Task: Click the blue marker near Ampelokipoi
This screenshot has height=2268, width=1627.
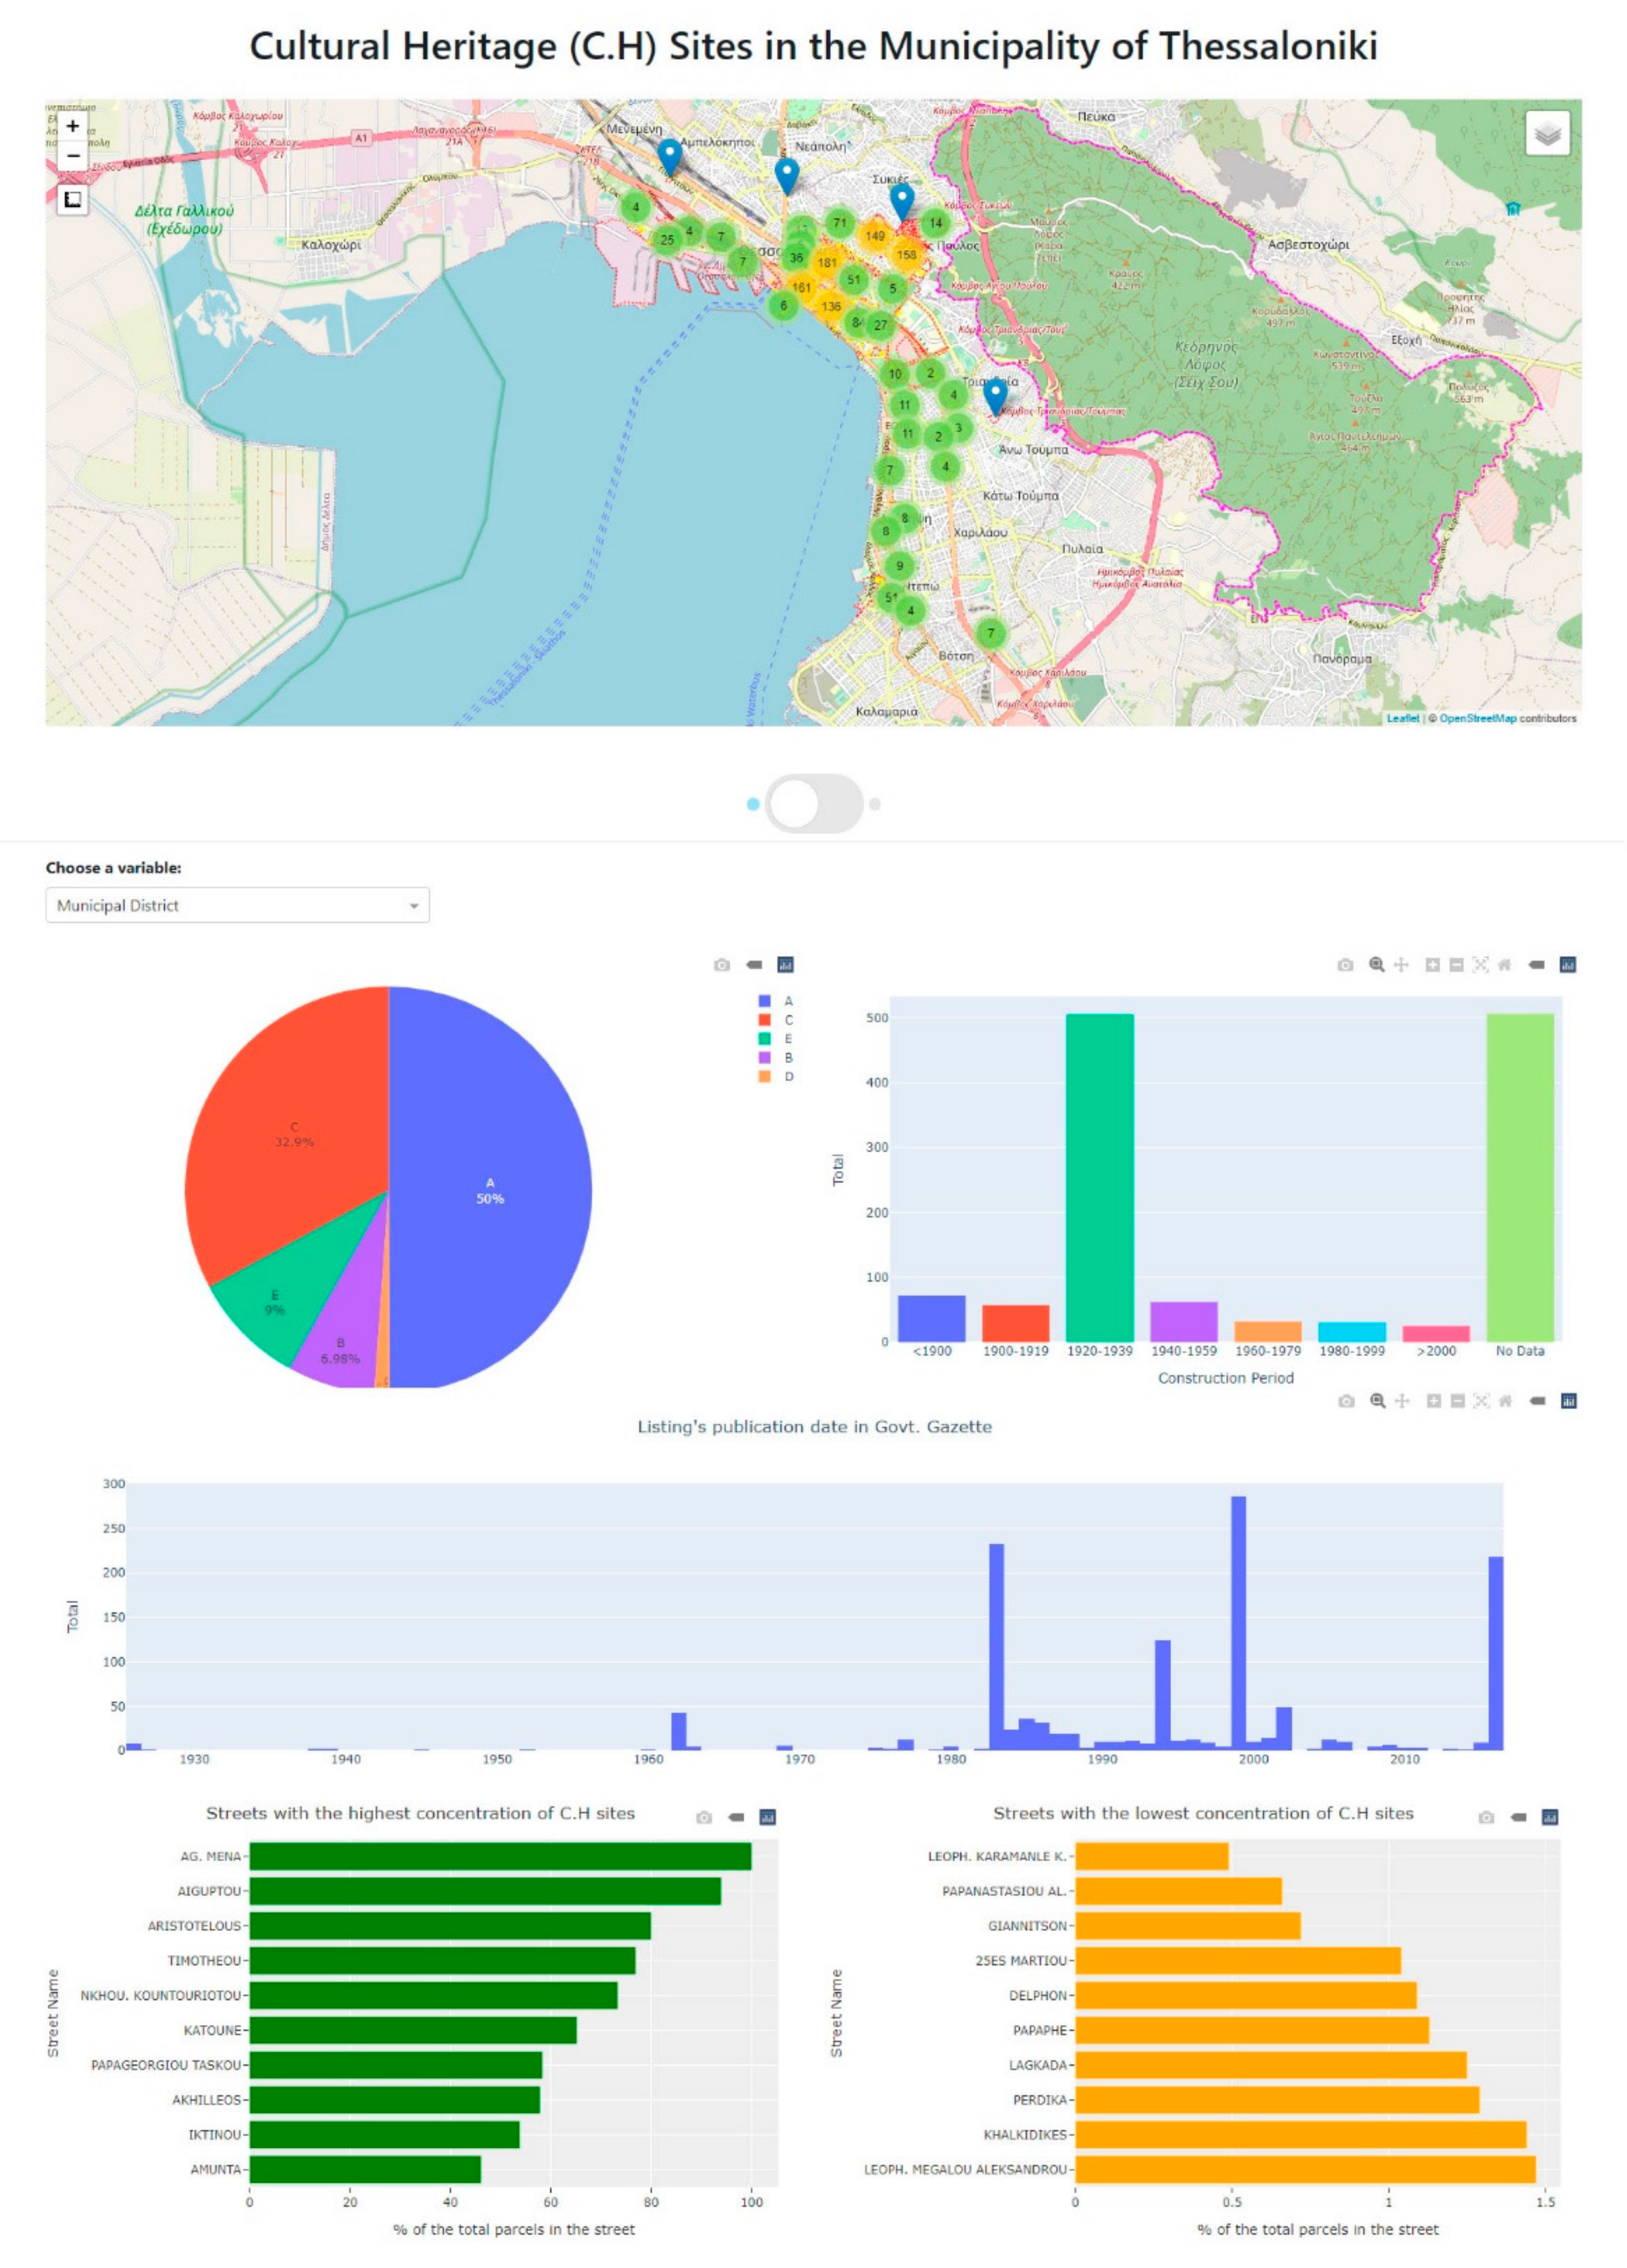Action: point(669,156)
